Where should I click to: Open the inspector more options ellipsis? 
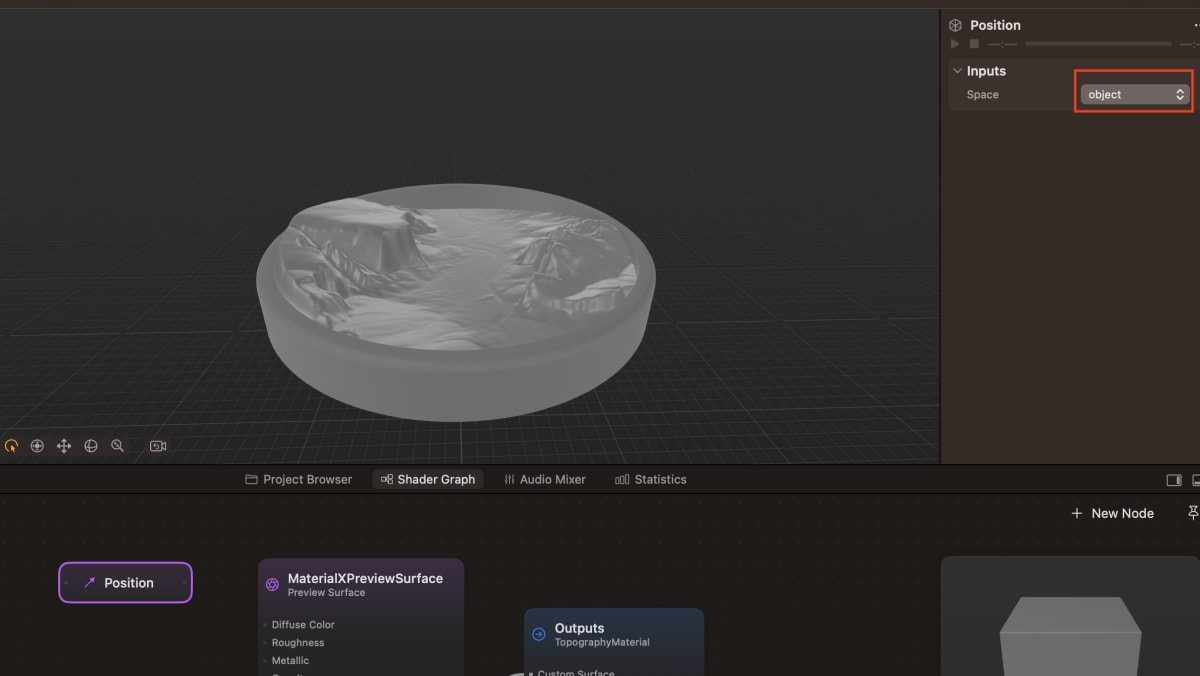[x=1196, y=25]
